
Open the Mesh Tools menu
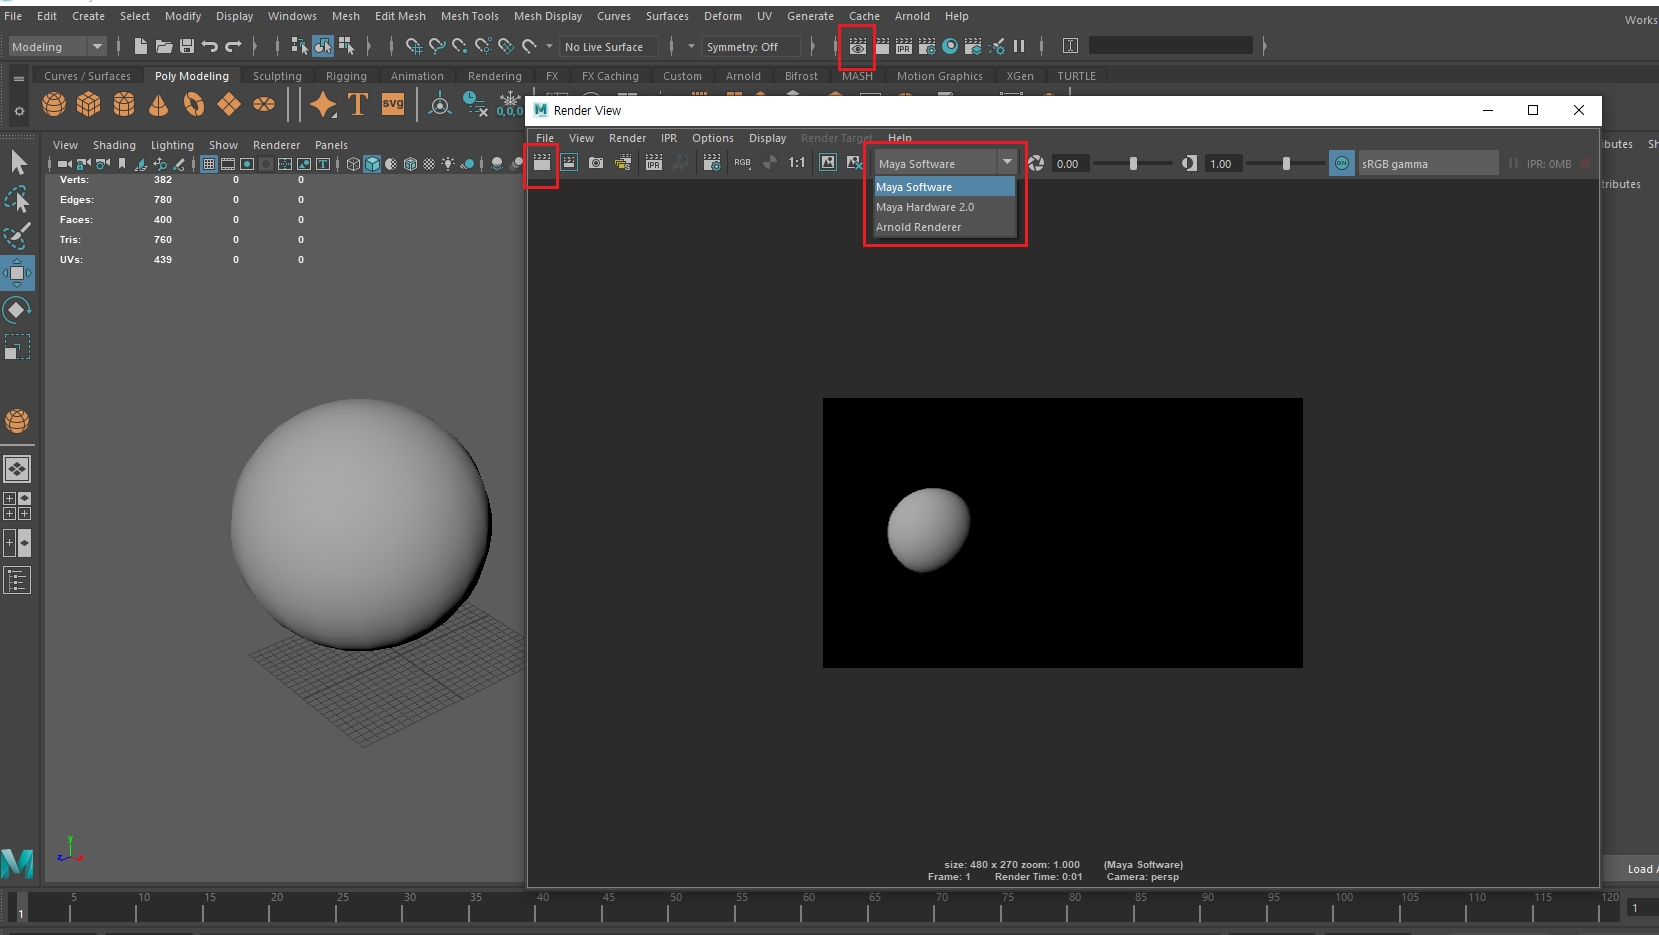[469, 16]
